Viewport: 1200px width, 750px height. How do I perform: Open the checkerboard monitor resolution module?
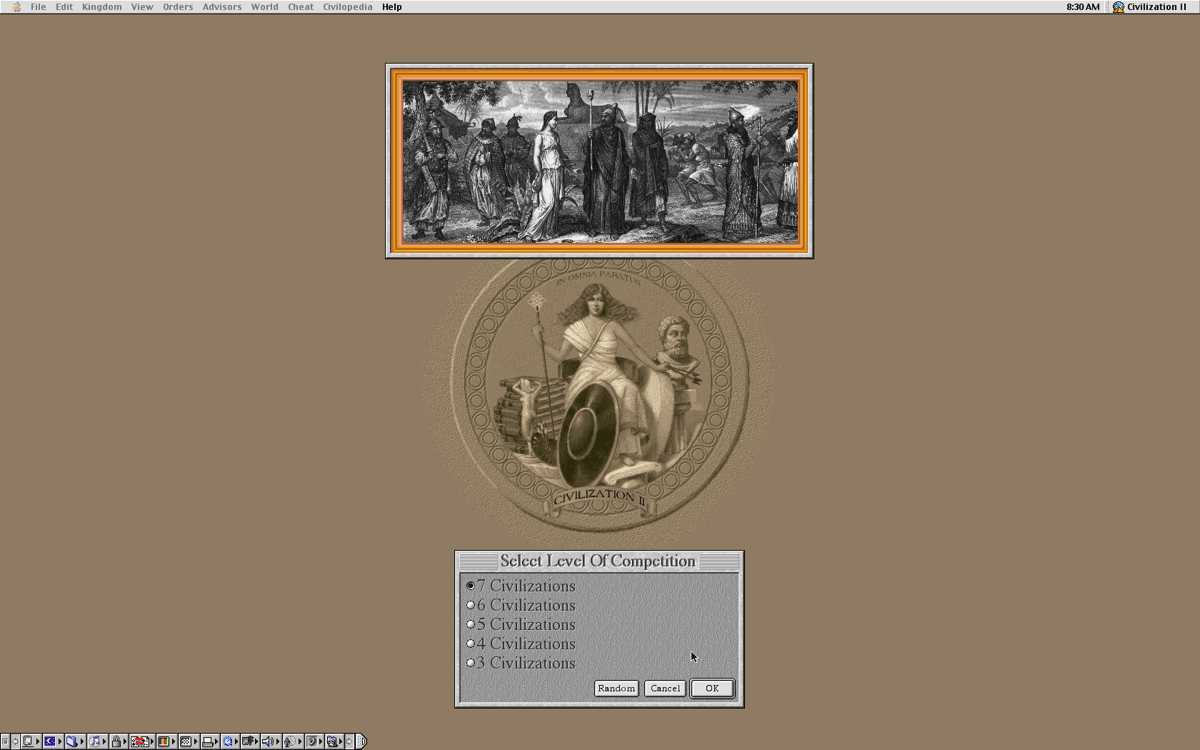pyautogui.click(x=189, y=742)
